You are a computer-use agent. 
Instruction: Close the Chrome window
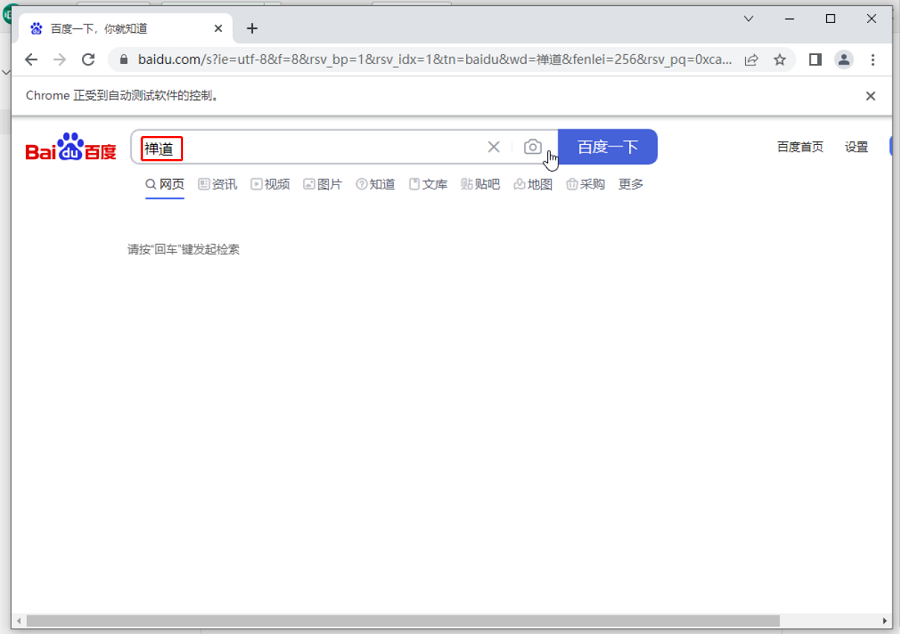pos(871,19)
